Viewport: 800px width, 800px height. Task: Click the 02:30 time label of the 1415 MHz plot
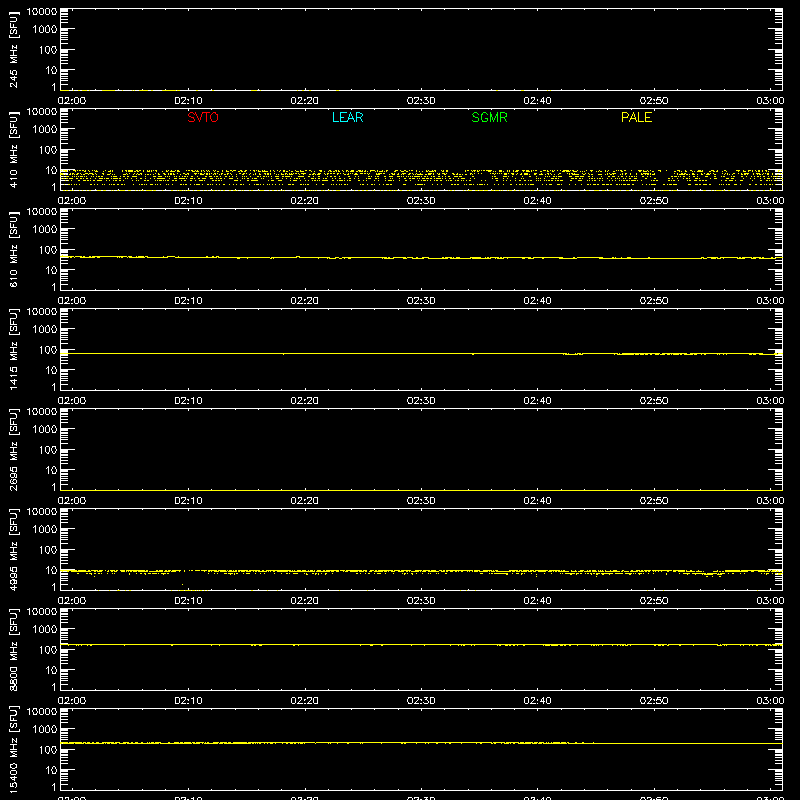(421, 401)
